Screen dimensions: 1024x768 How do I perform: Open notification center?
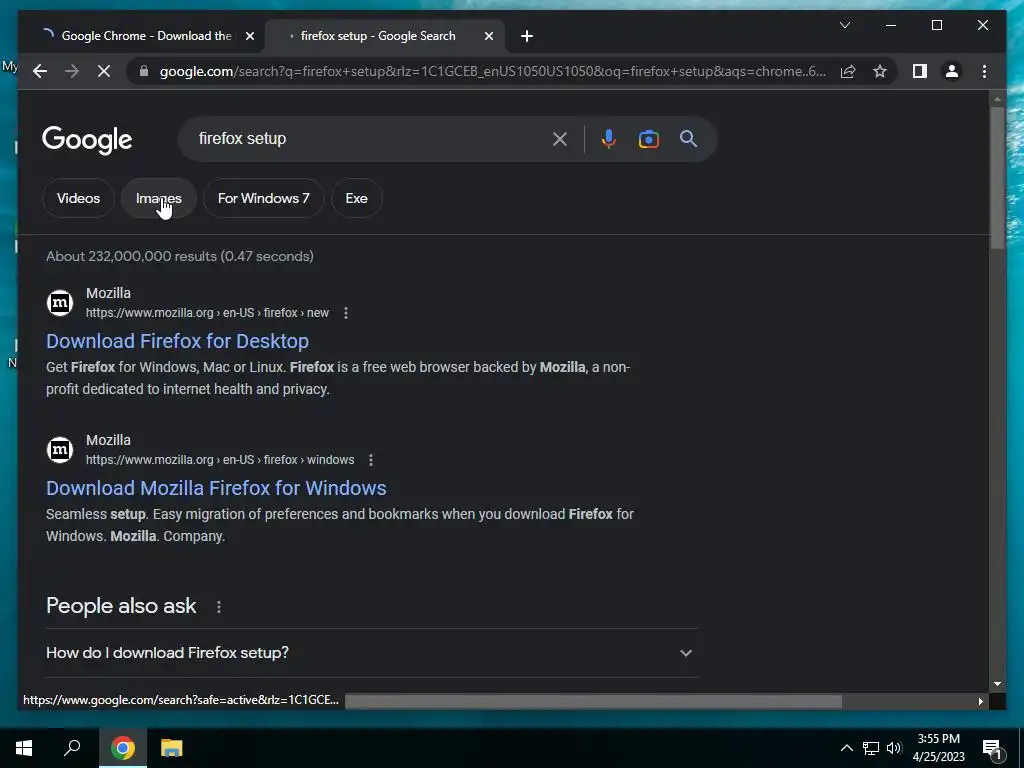(x=993, y=749)
